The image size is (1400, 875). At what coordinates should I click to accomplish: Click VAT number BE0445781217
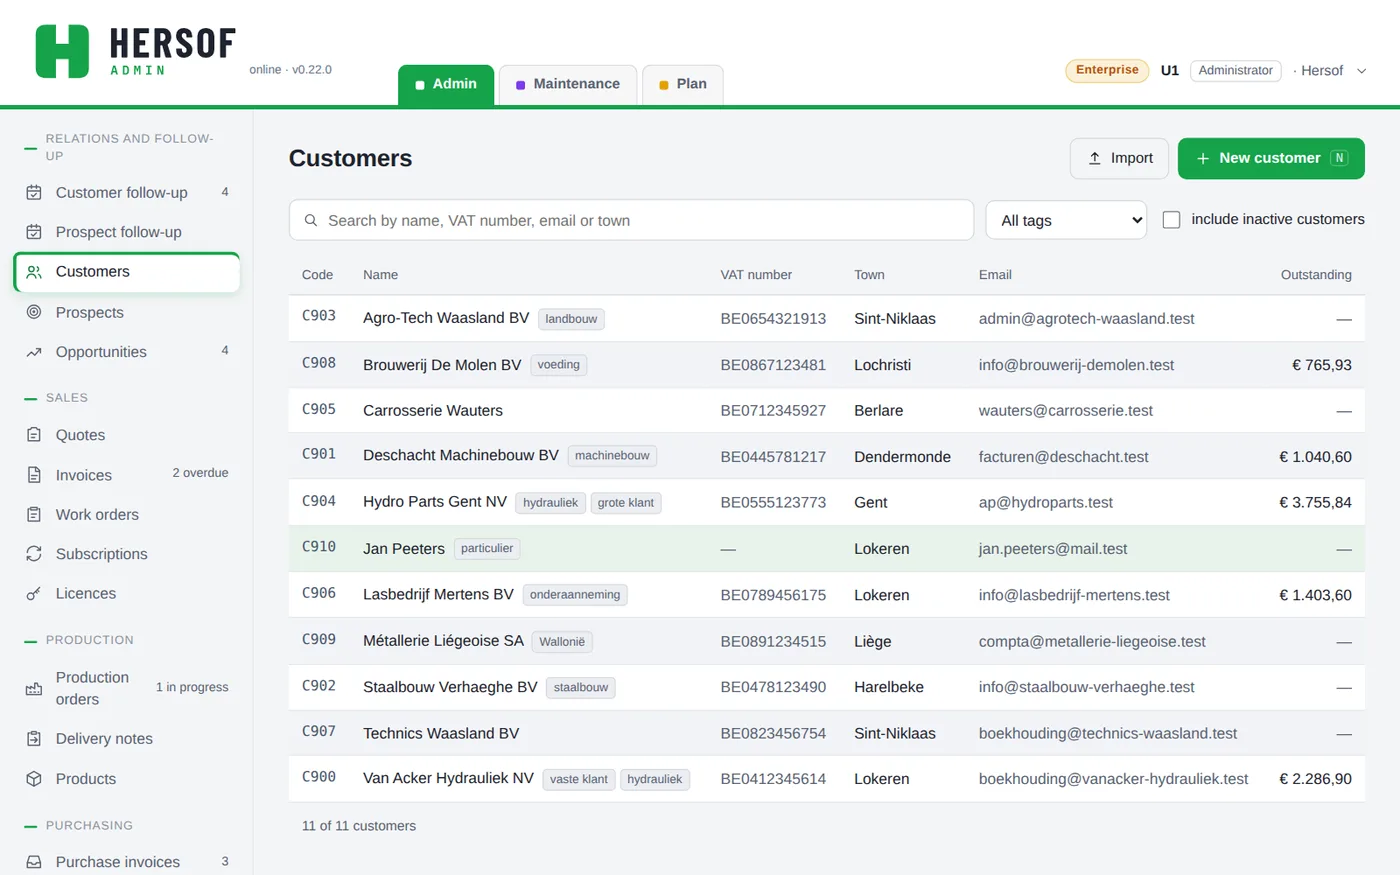point(773,457)
